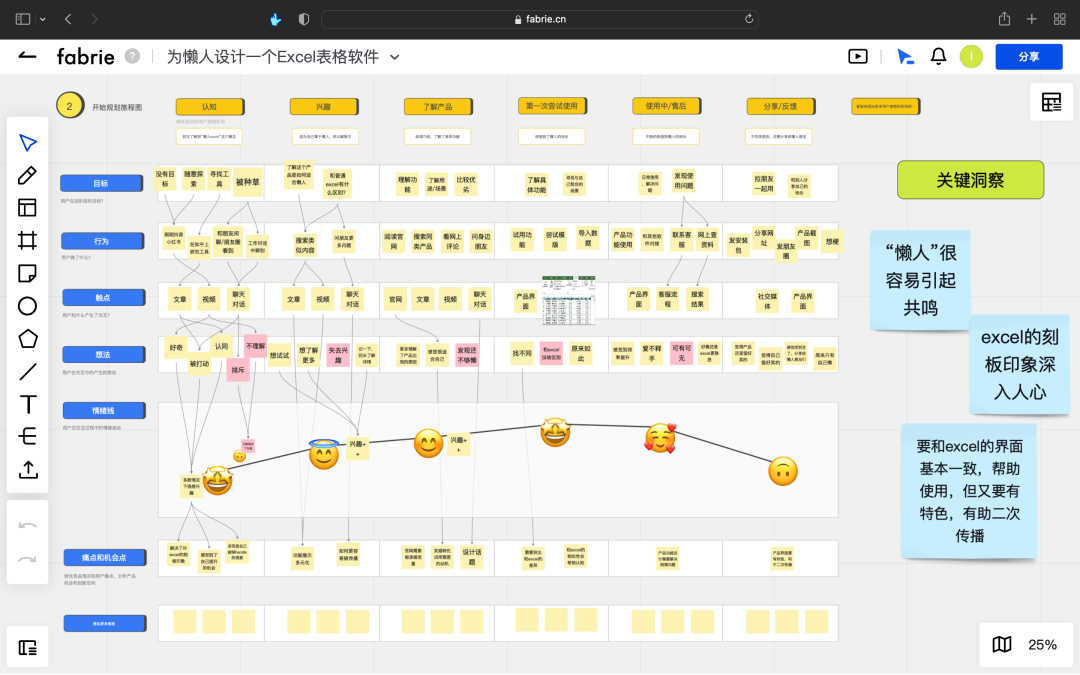The height and width of the screenshot is (675, 1080).
Task: Select the yellow step number 2 circle
Action: coord(70,106)
